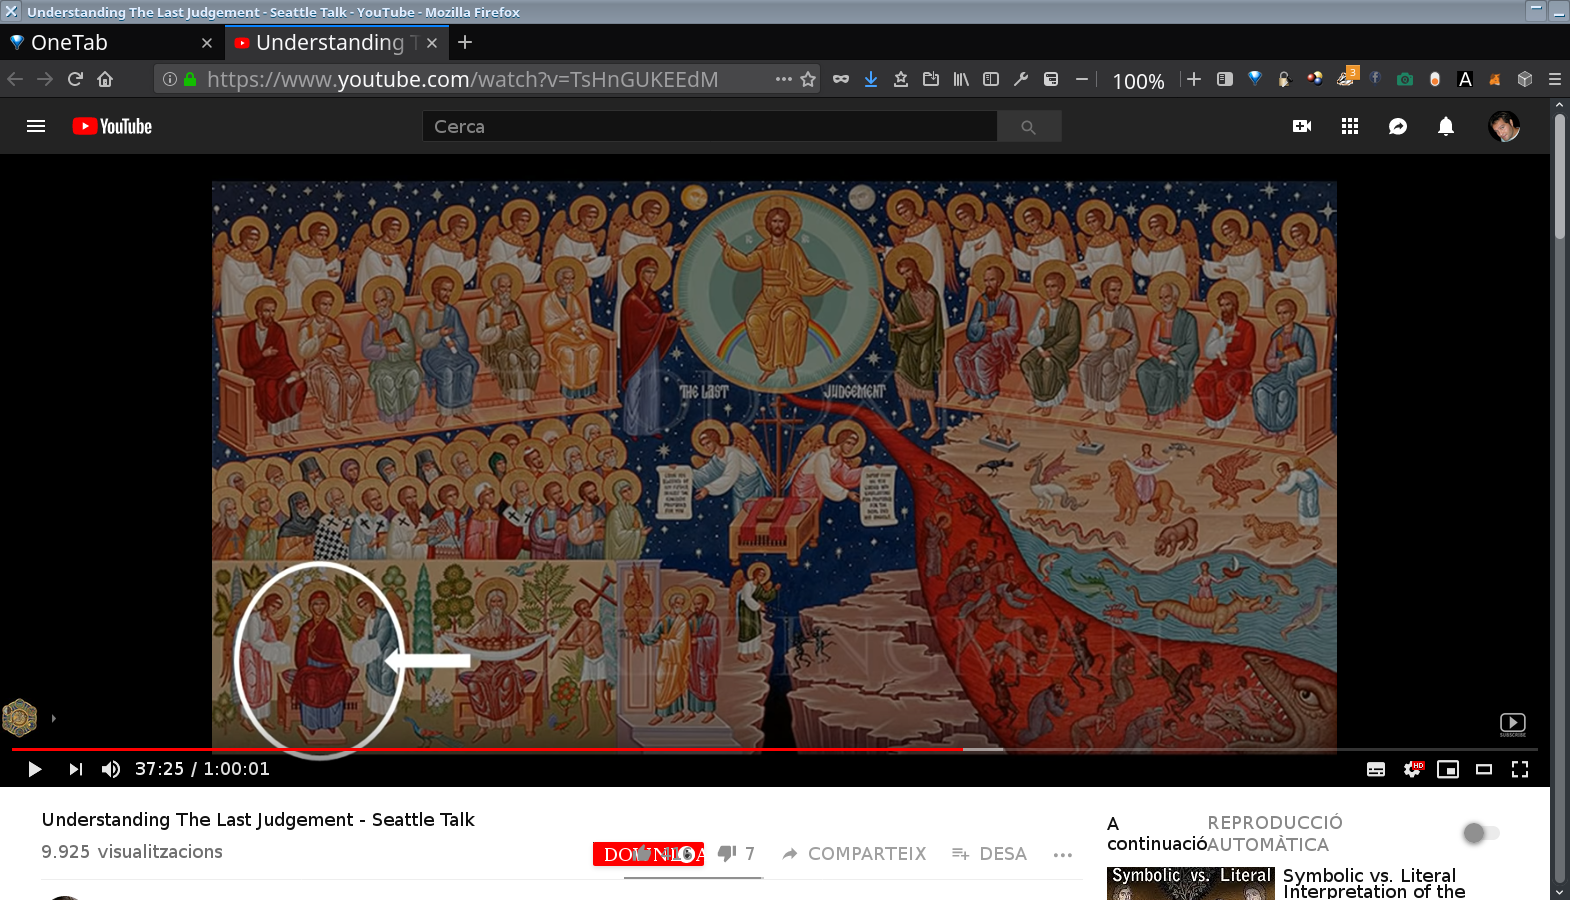The image size is (1570, 900).
Task: Zoom in with the plus button
Action: (x=1194, y=79)
